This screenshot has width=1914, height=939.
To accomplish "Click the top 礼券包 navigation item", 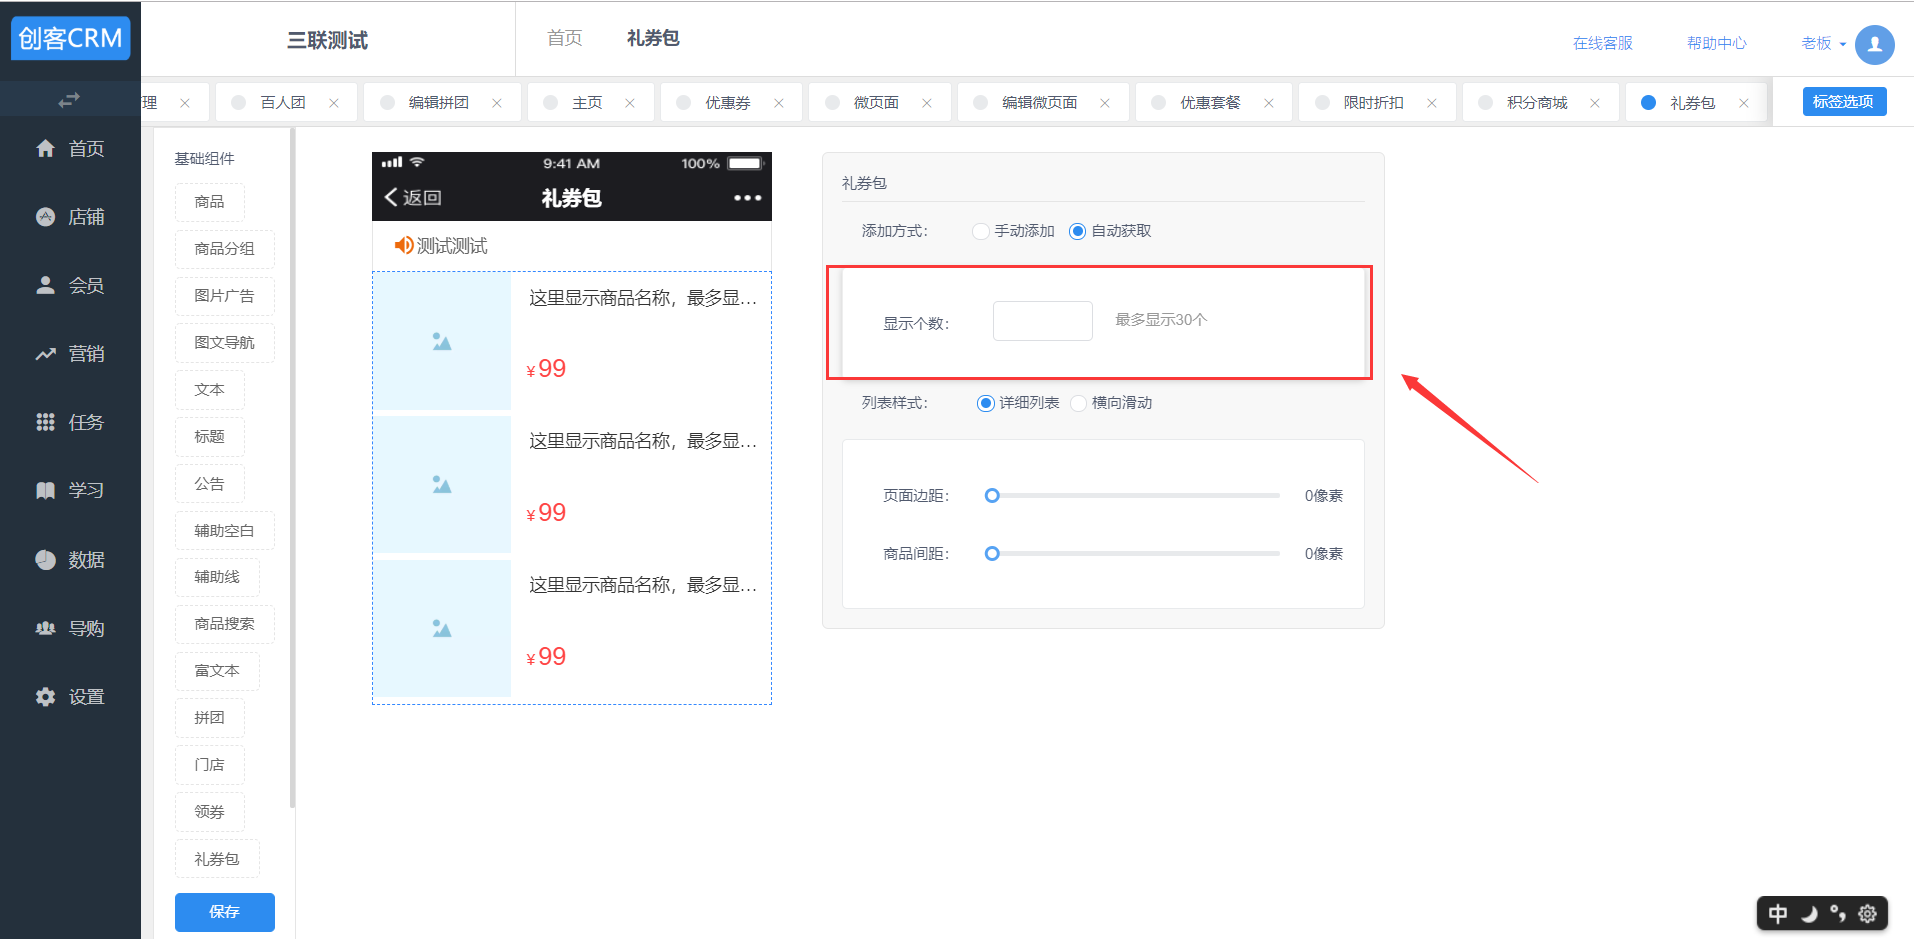I will [653, 38].
